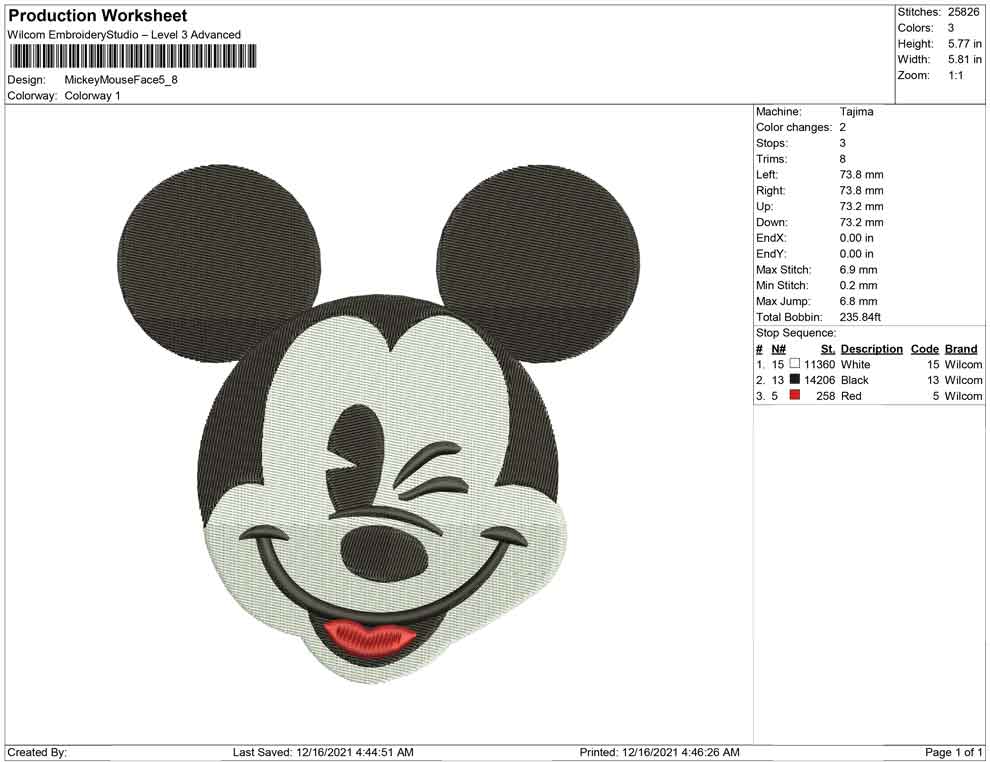Click the stitch count '14206' for Black
The image size is (990, 762).
820,380
